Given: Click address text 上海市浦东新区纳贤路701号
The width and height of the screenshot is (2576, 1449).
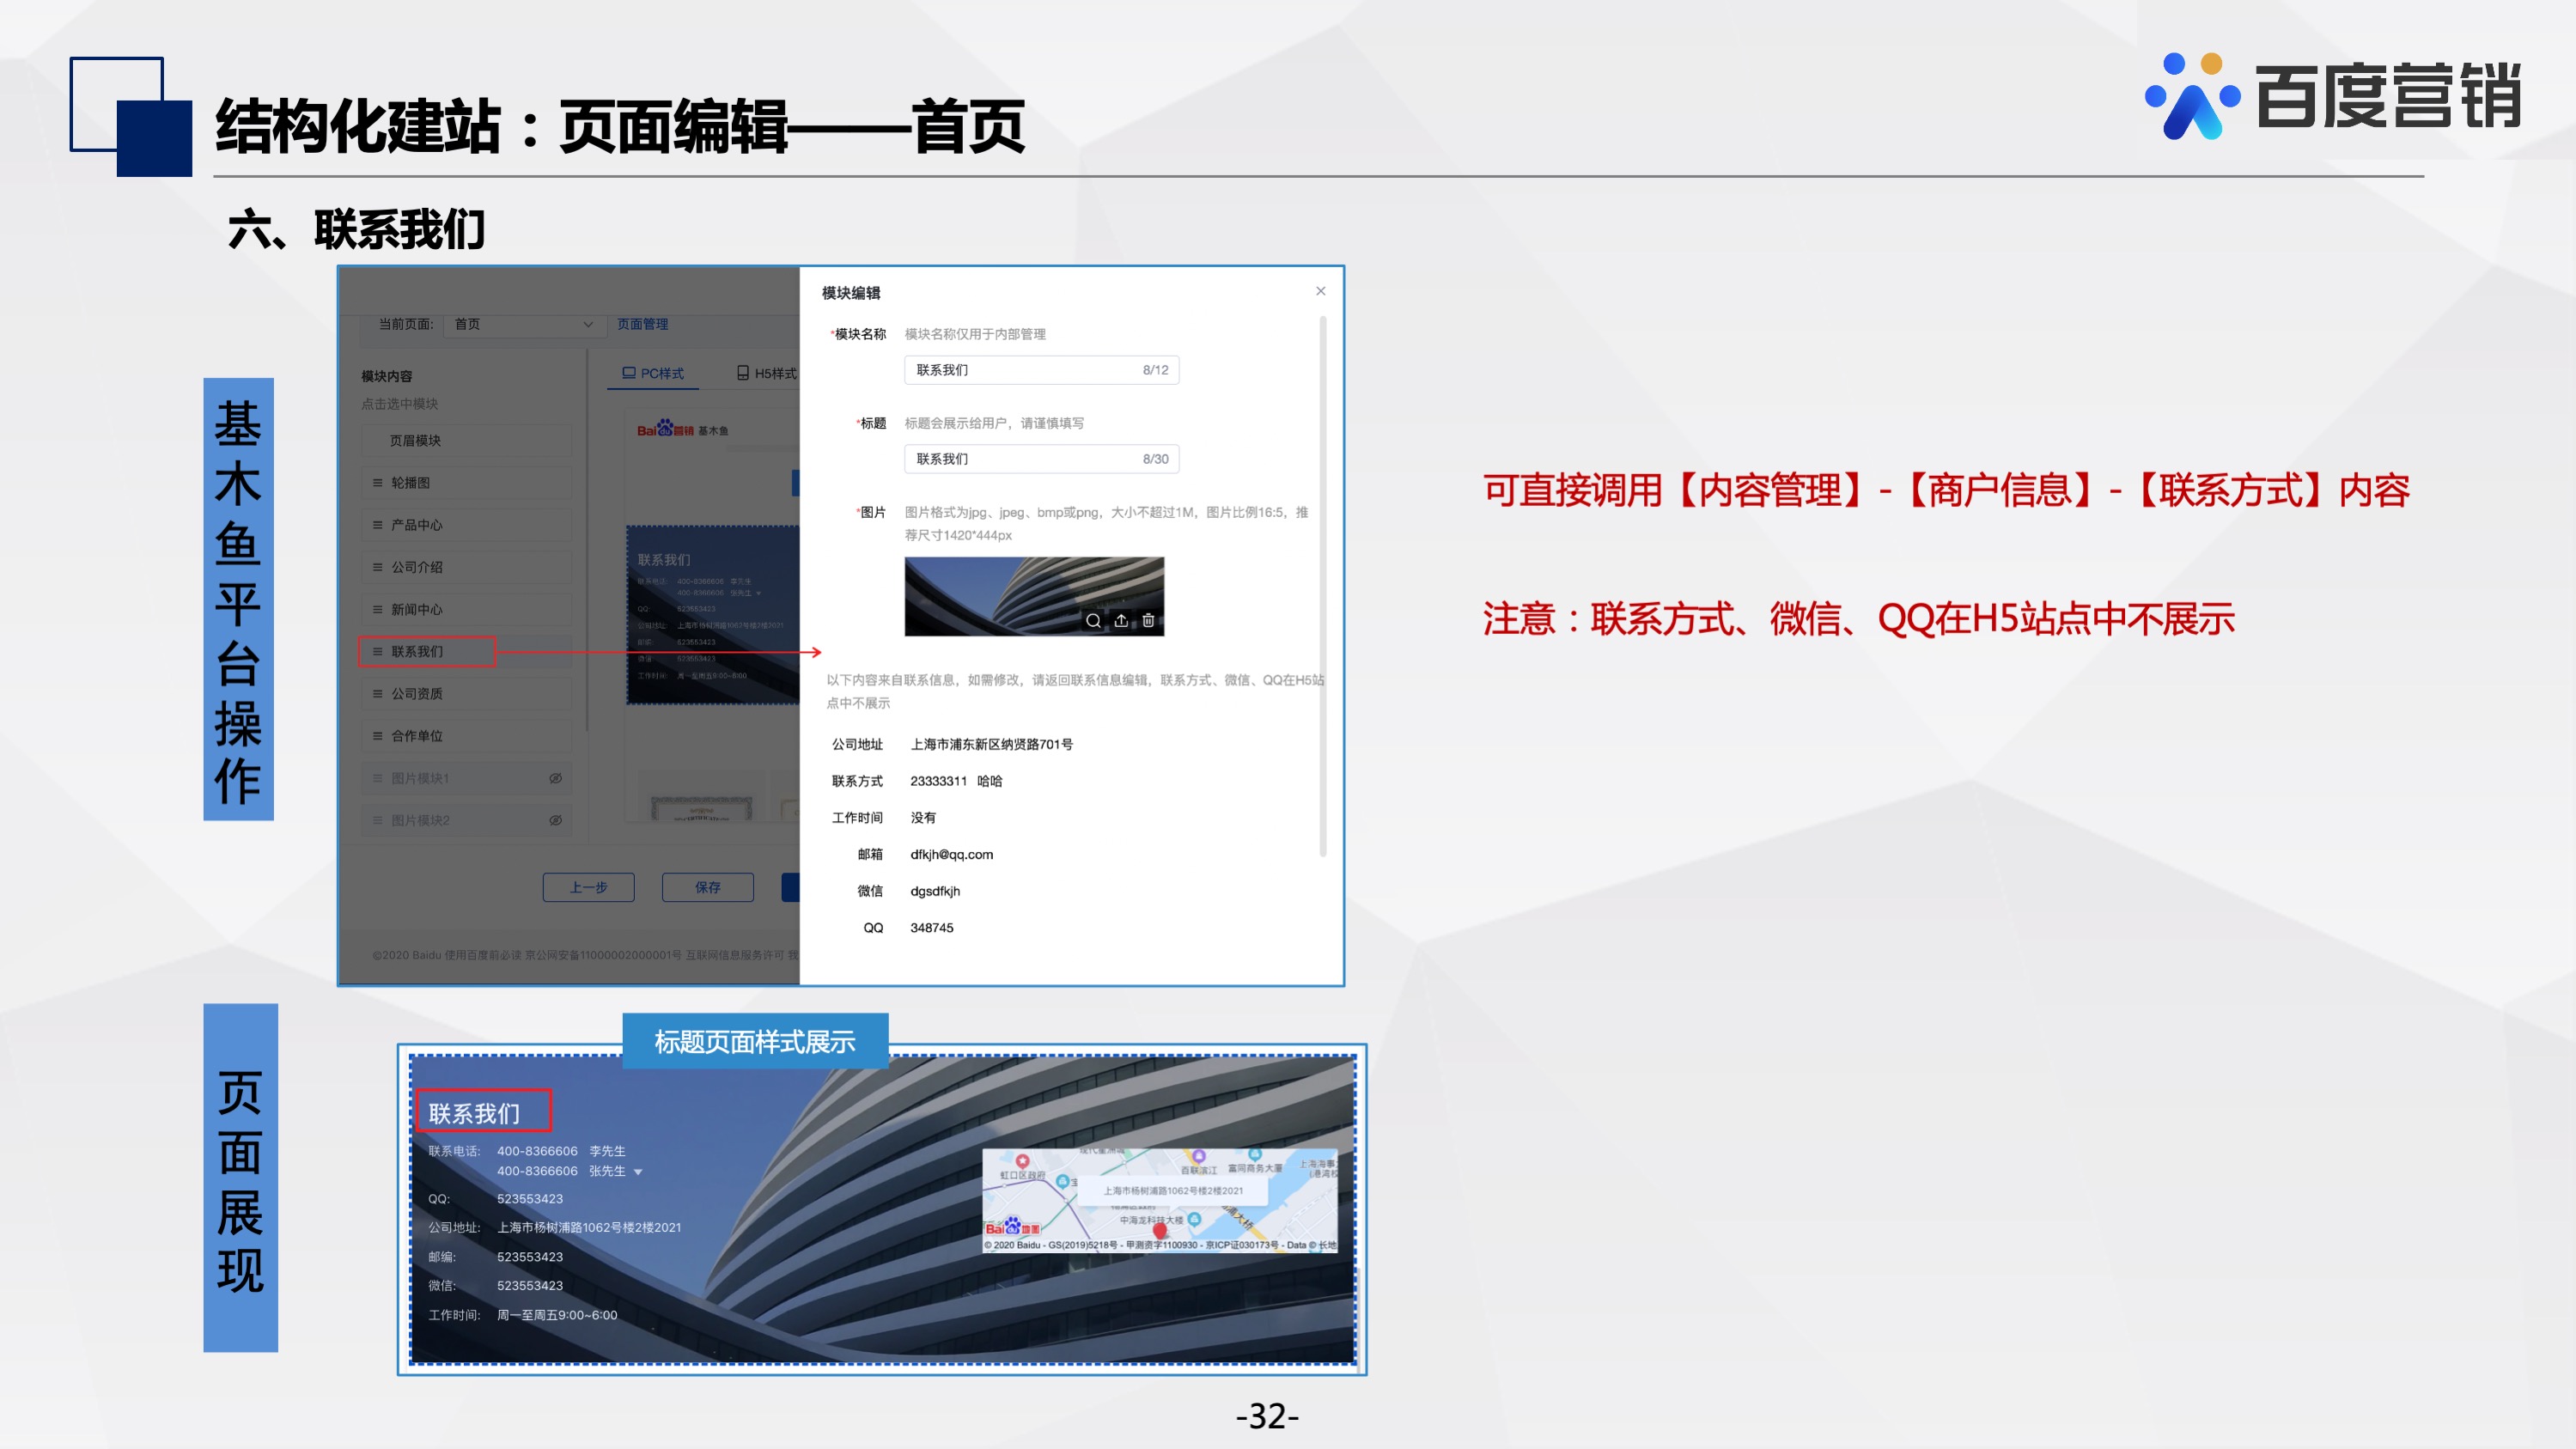Looking at the screenshot, I should [x=991, y=744].
